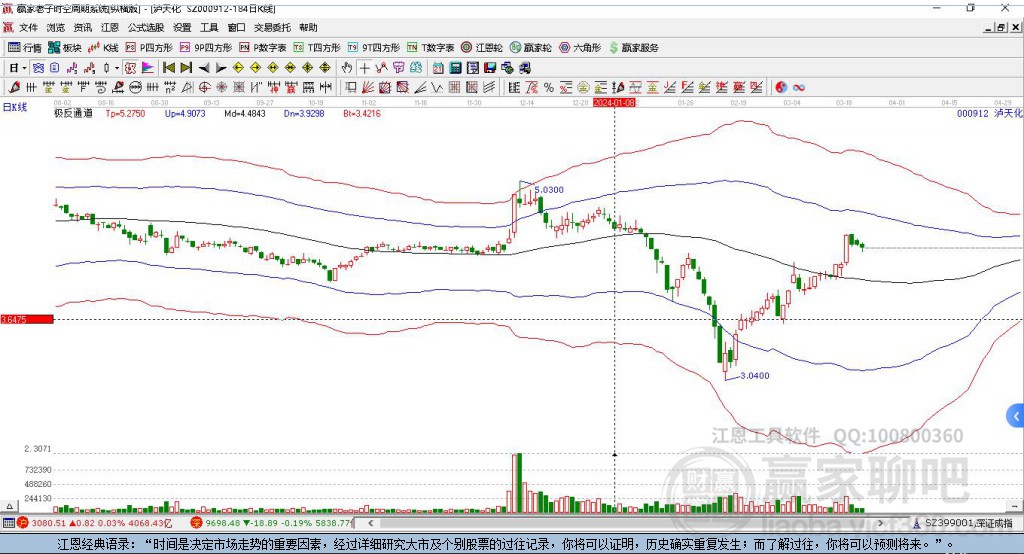Open the 9P四方形 tool

pyautogui.click(x=206, y=48)
